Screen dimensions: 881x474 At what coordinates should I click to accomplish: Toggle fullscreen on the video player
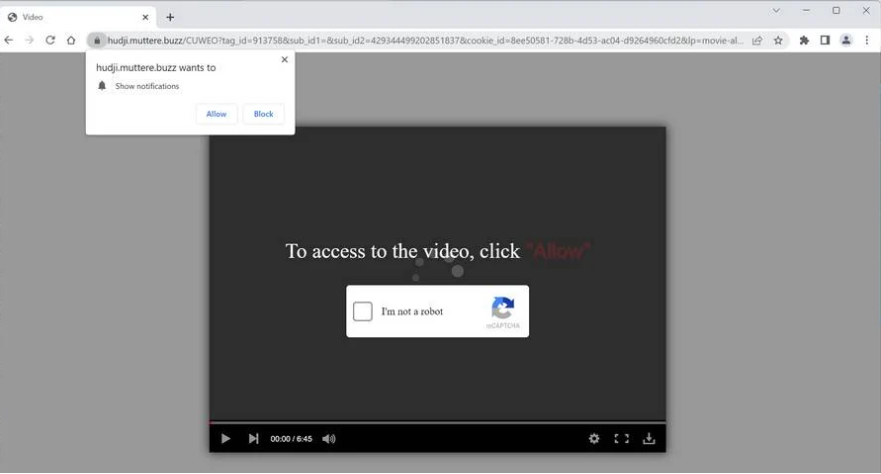pos(621,439)
